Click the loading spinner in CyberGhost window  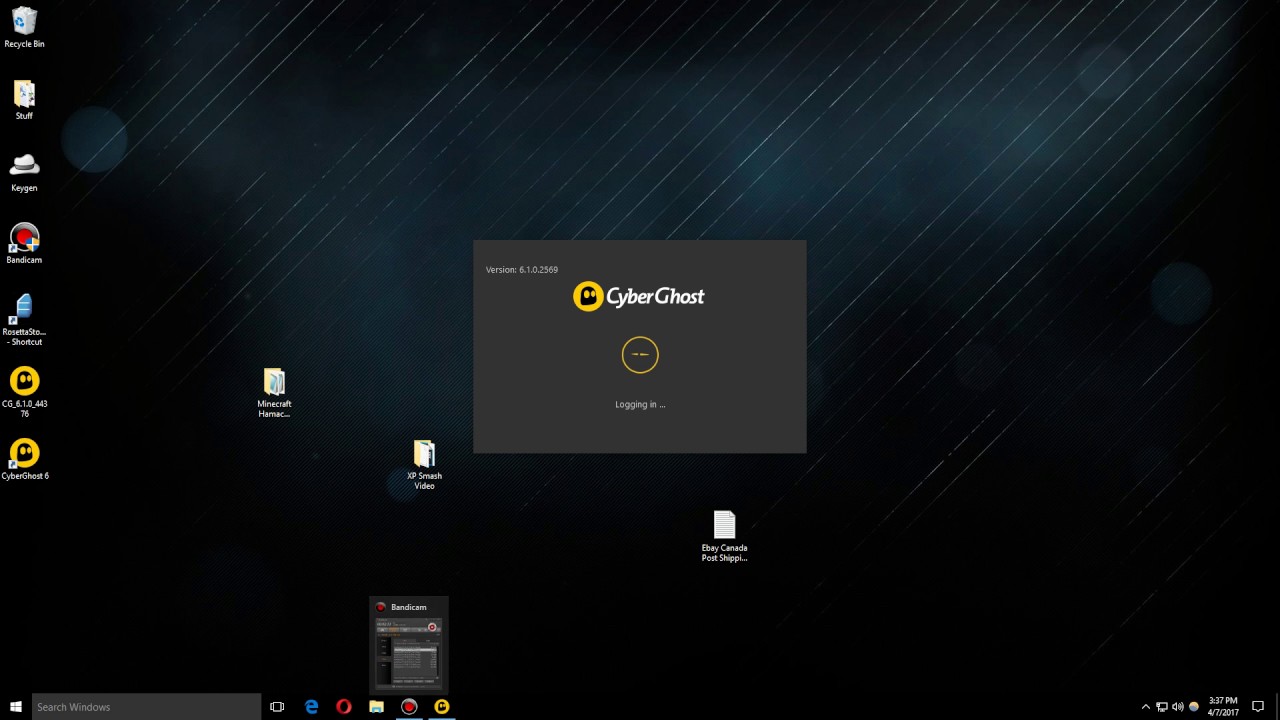tap(640, 355)
